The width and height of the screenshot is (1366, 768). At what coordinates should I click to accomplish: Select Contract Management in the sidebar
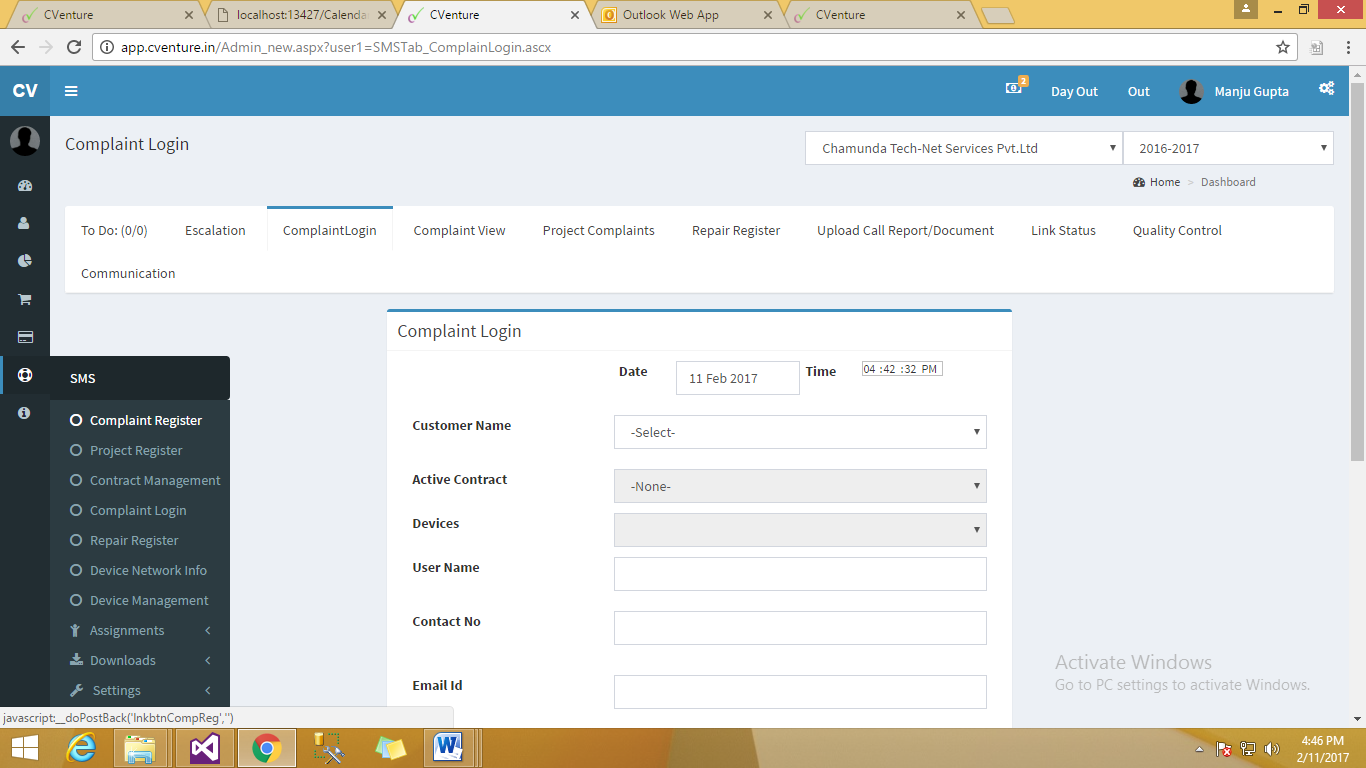[155, 480]
